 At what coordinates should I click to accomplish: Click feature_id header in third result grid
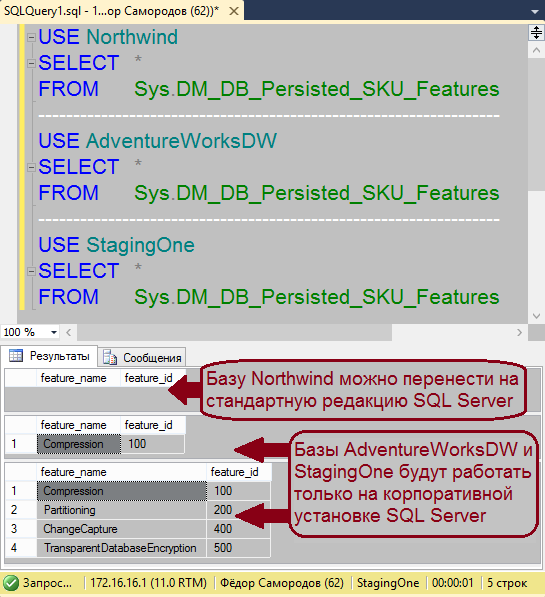[x=239, y=472]
